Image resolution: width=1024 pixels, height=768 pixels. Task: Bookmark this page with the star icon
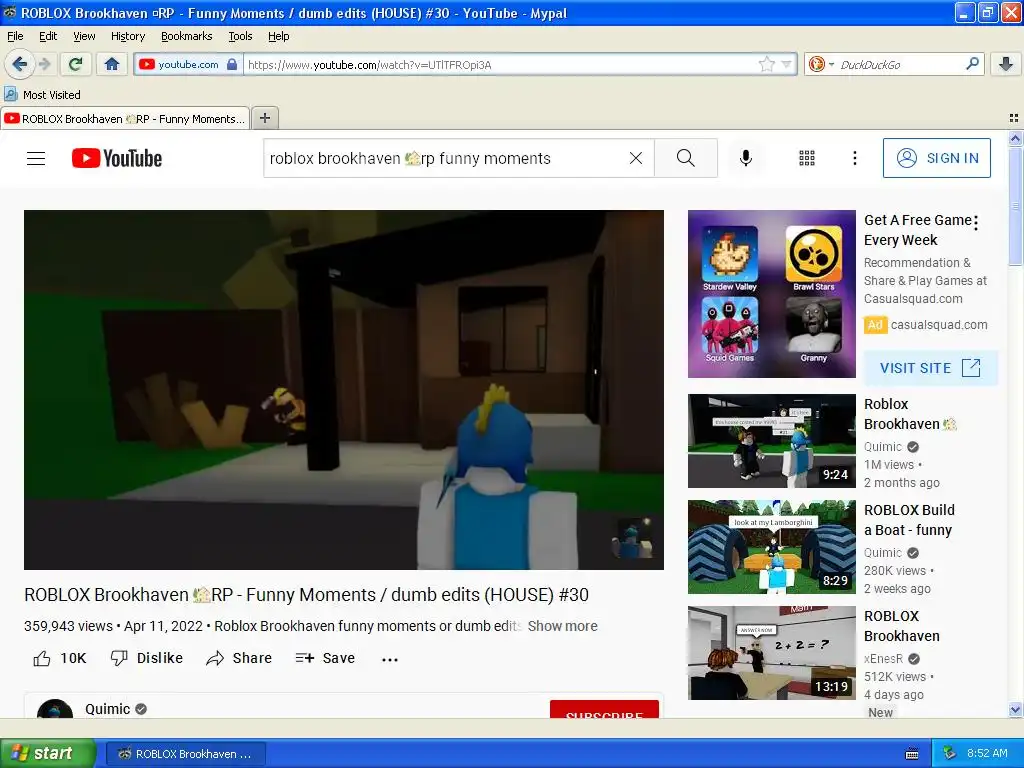point(766,64)
